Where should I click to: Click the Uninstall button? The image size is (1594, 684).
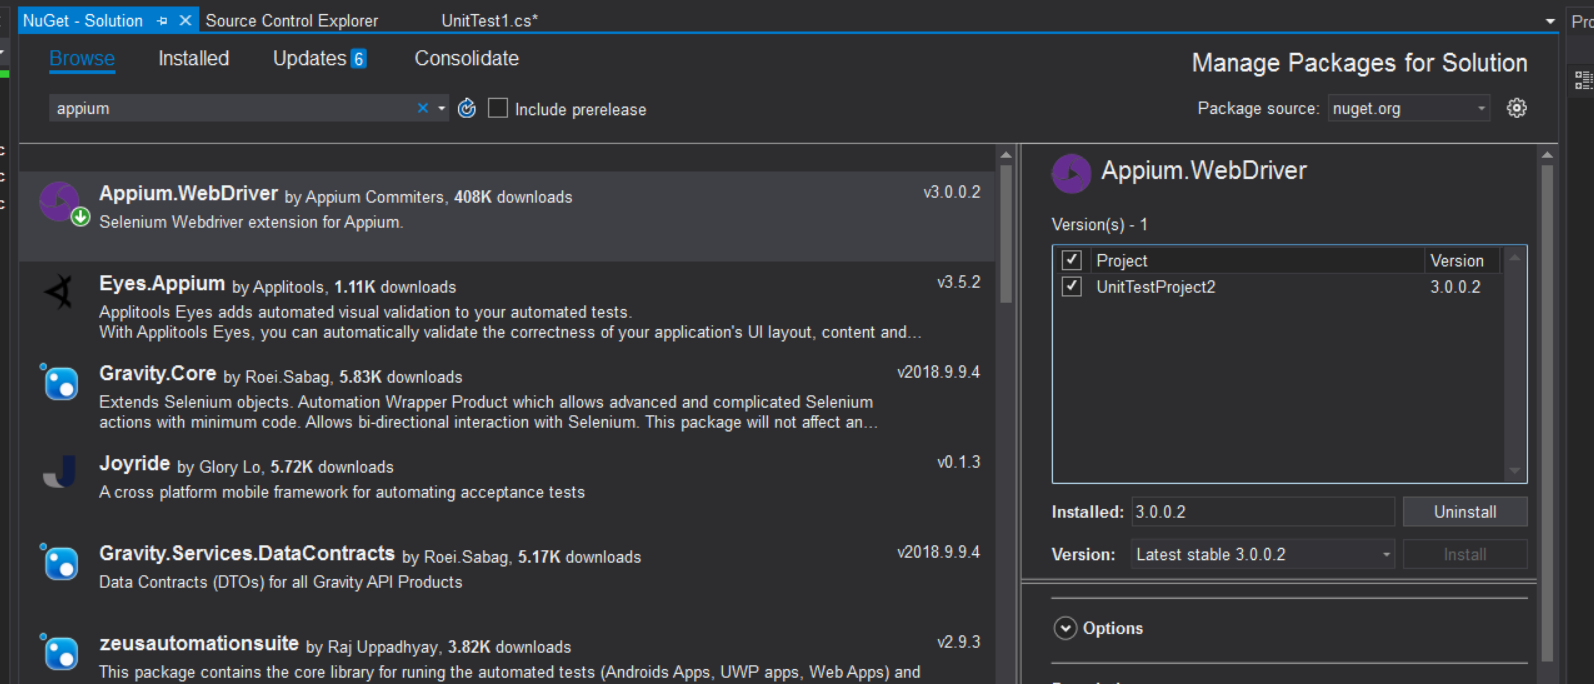(x=1465, y=512)
